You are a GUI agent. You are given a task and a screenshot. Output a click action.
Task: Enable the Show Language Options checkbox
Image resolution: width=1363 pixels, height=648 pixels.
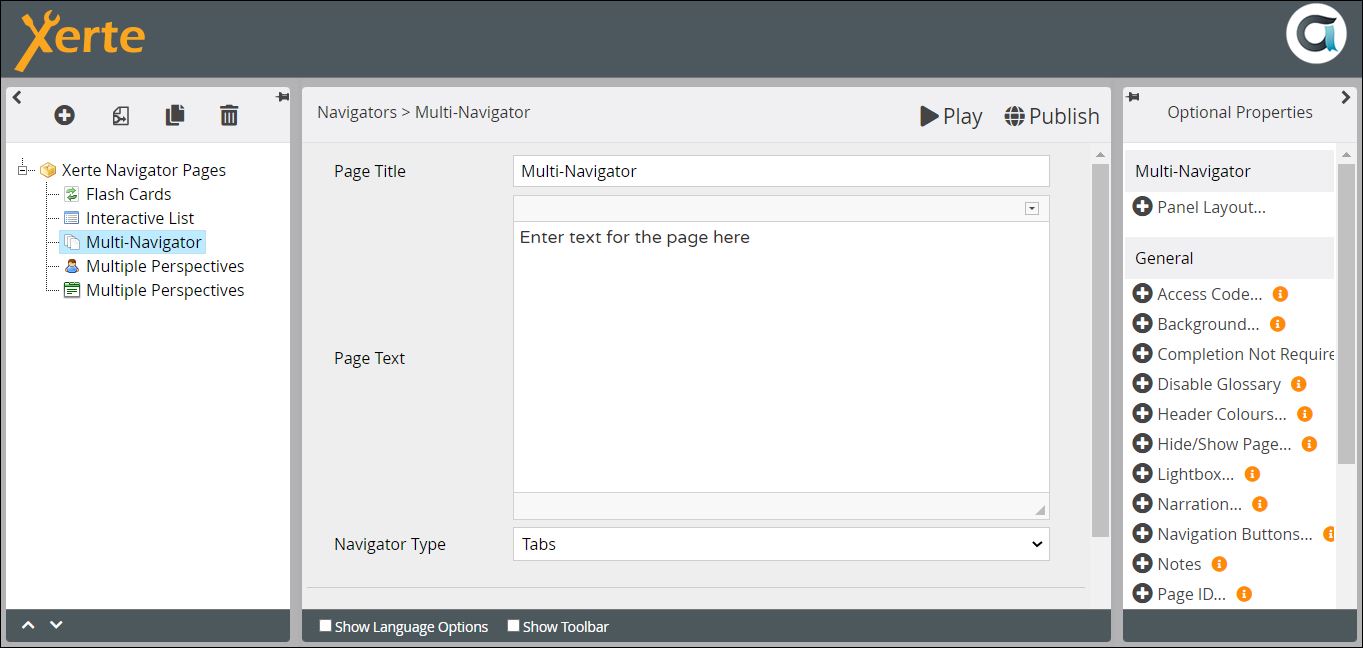point(325,626)
